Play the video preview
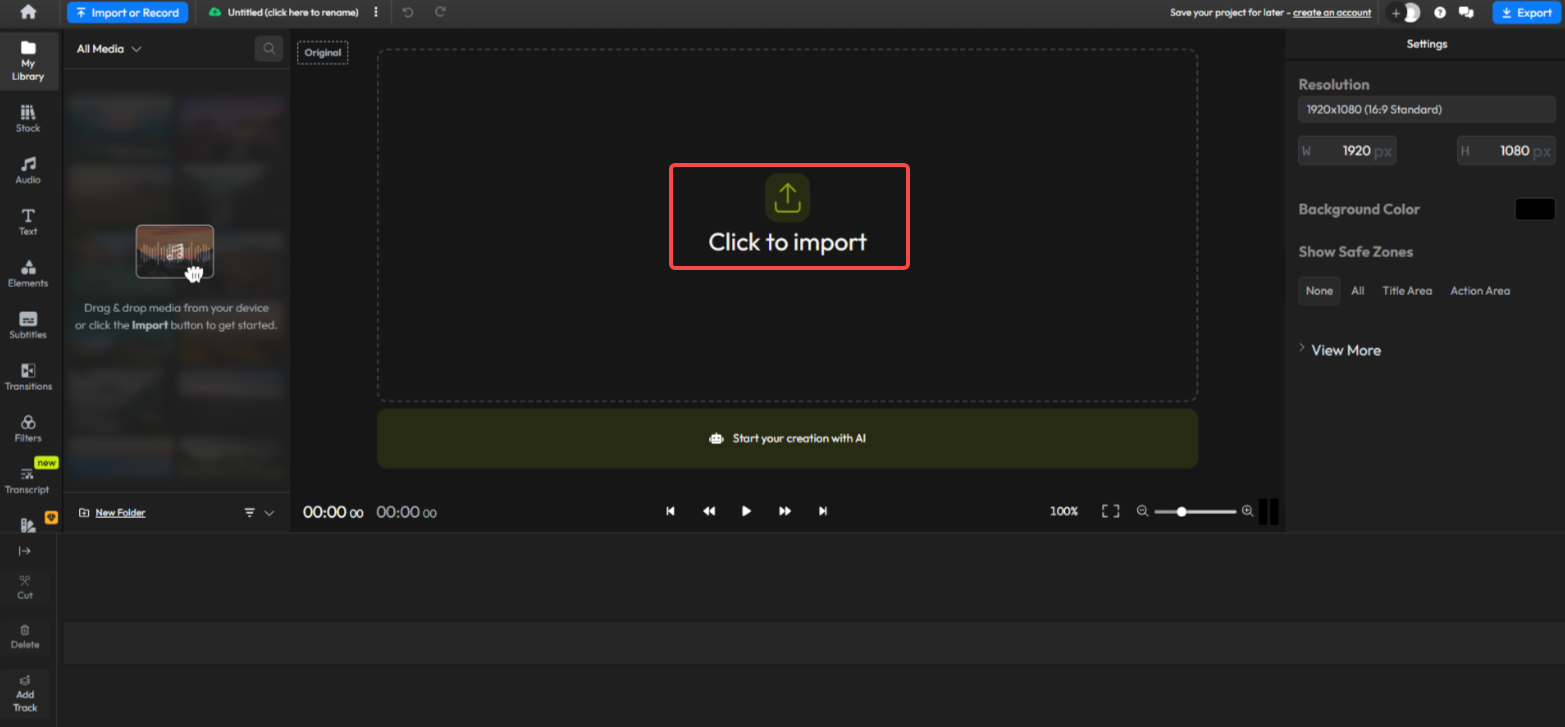The width and height of the screenshot is (1565, 727). (746, 511)
